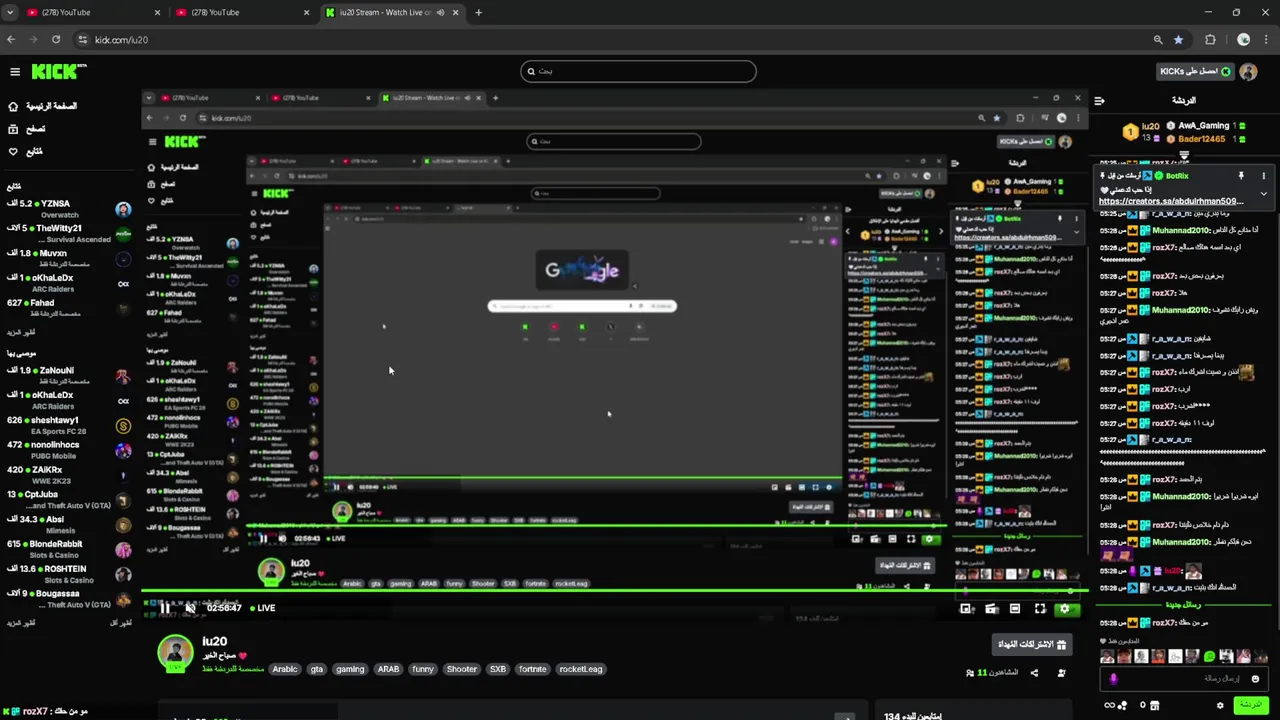Bookmark this page star icon
This screenshot has width=1280, height=720.
[1179, 39]
